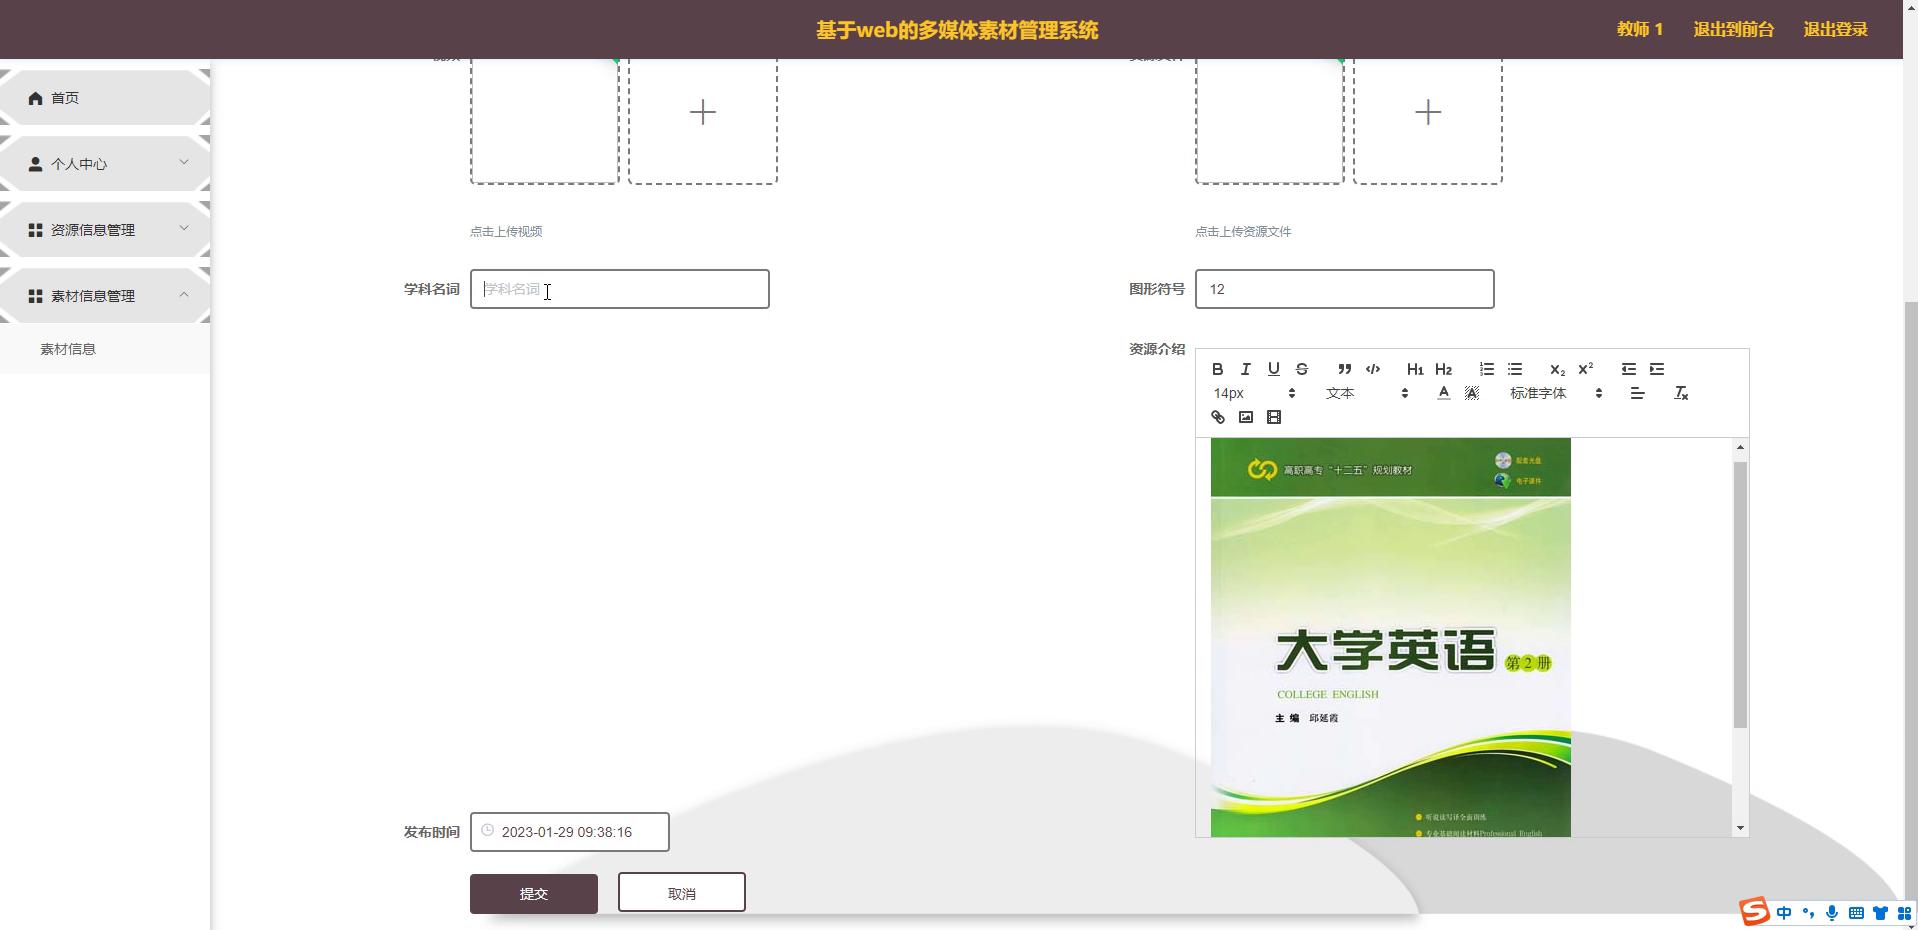Increase indent in the editor
1918x930 pixels.
pos(1657,369)
